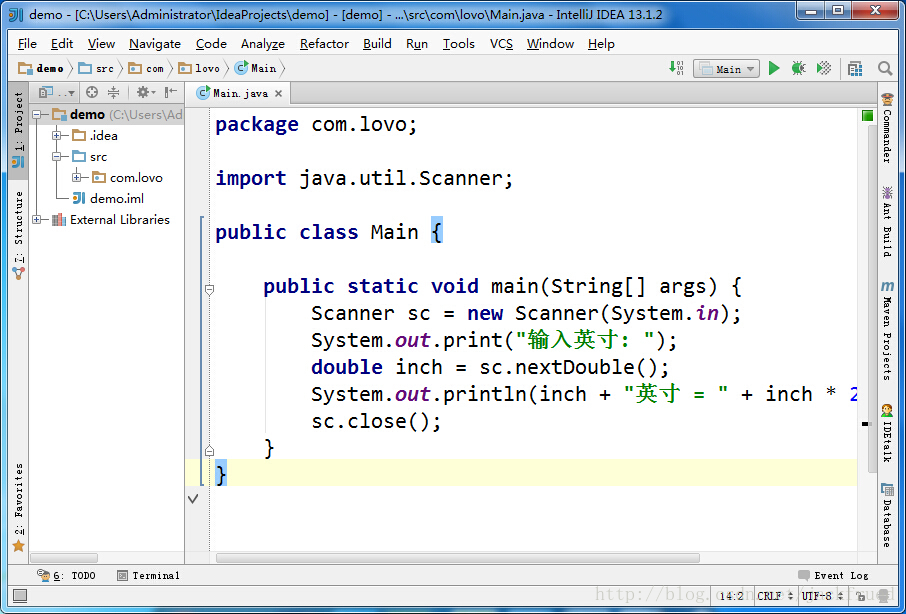The width and height of the screenshot is (906, 614).
Task: Open the 6: TODO tool window
Action: click(x=66, y=575)
